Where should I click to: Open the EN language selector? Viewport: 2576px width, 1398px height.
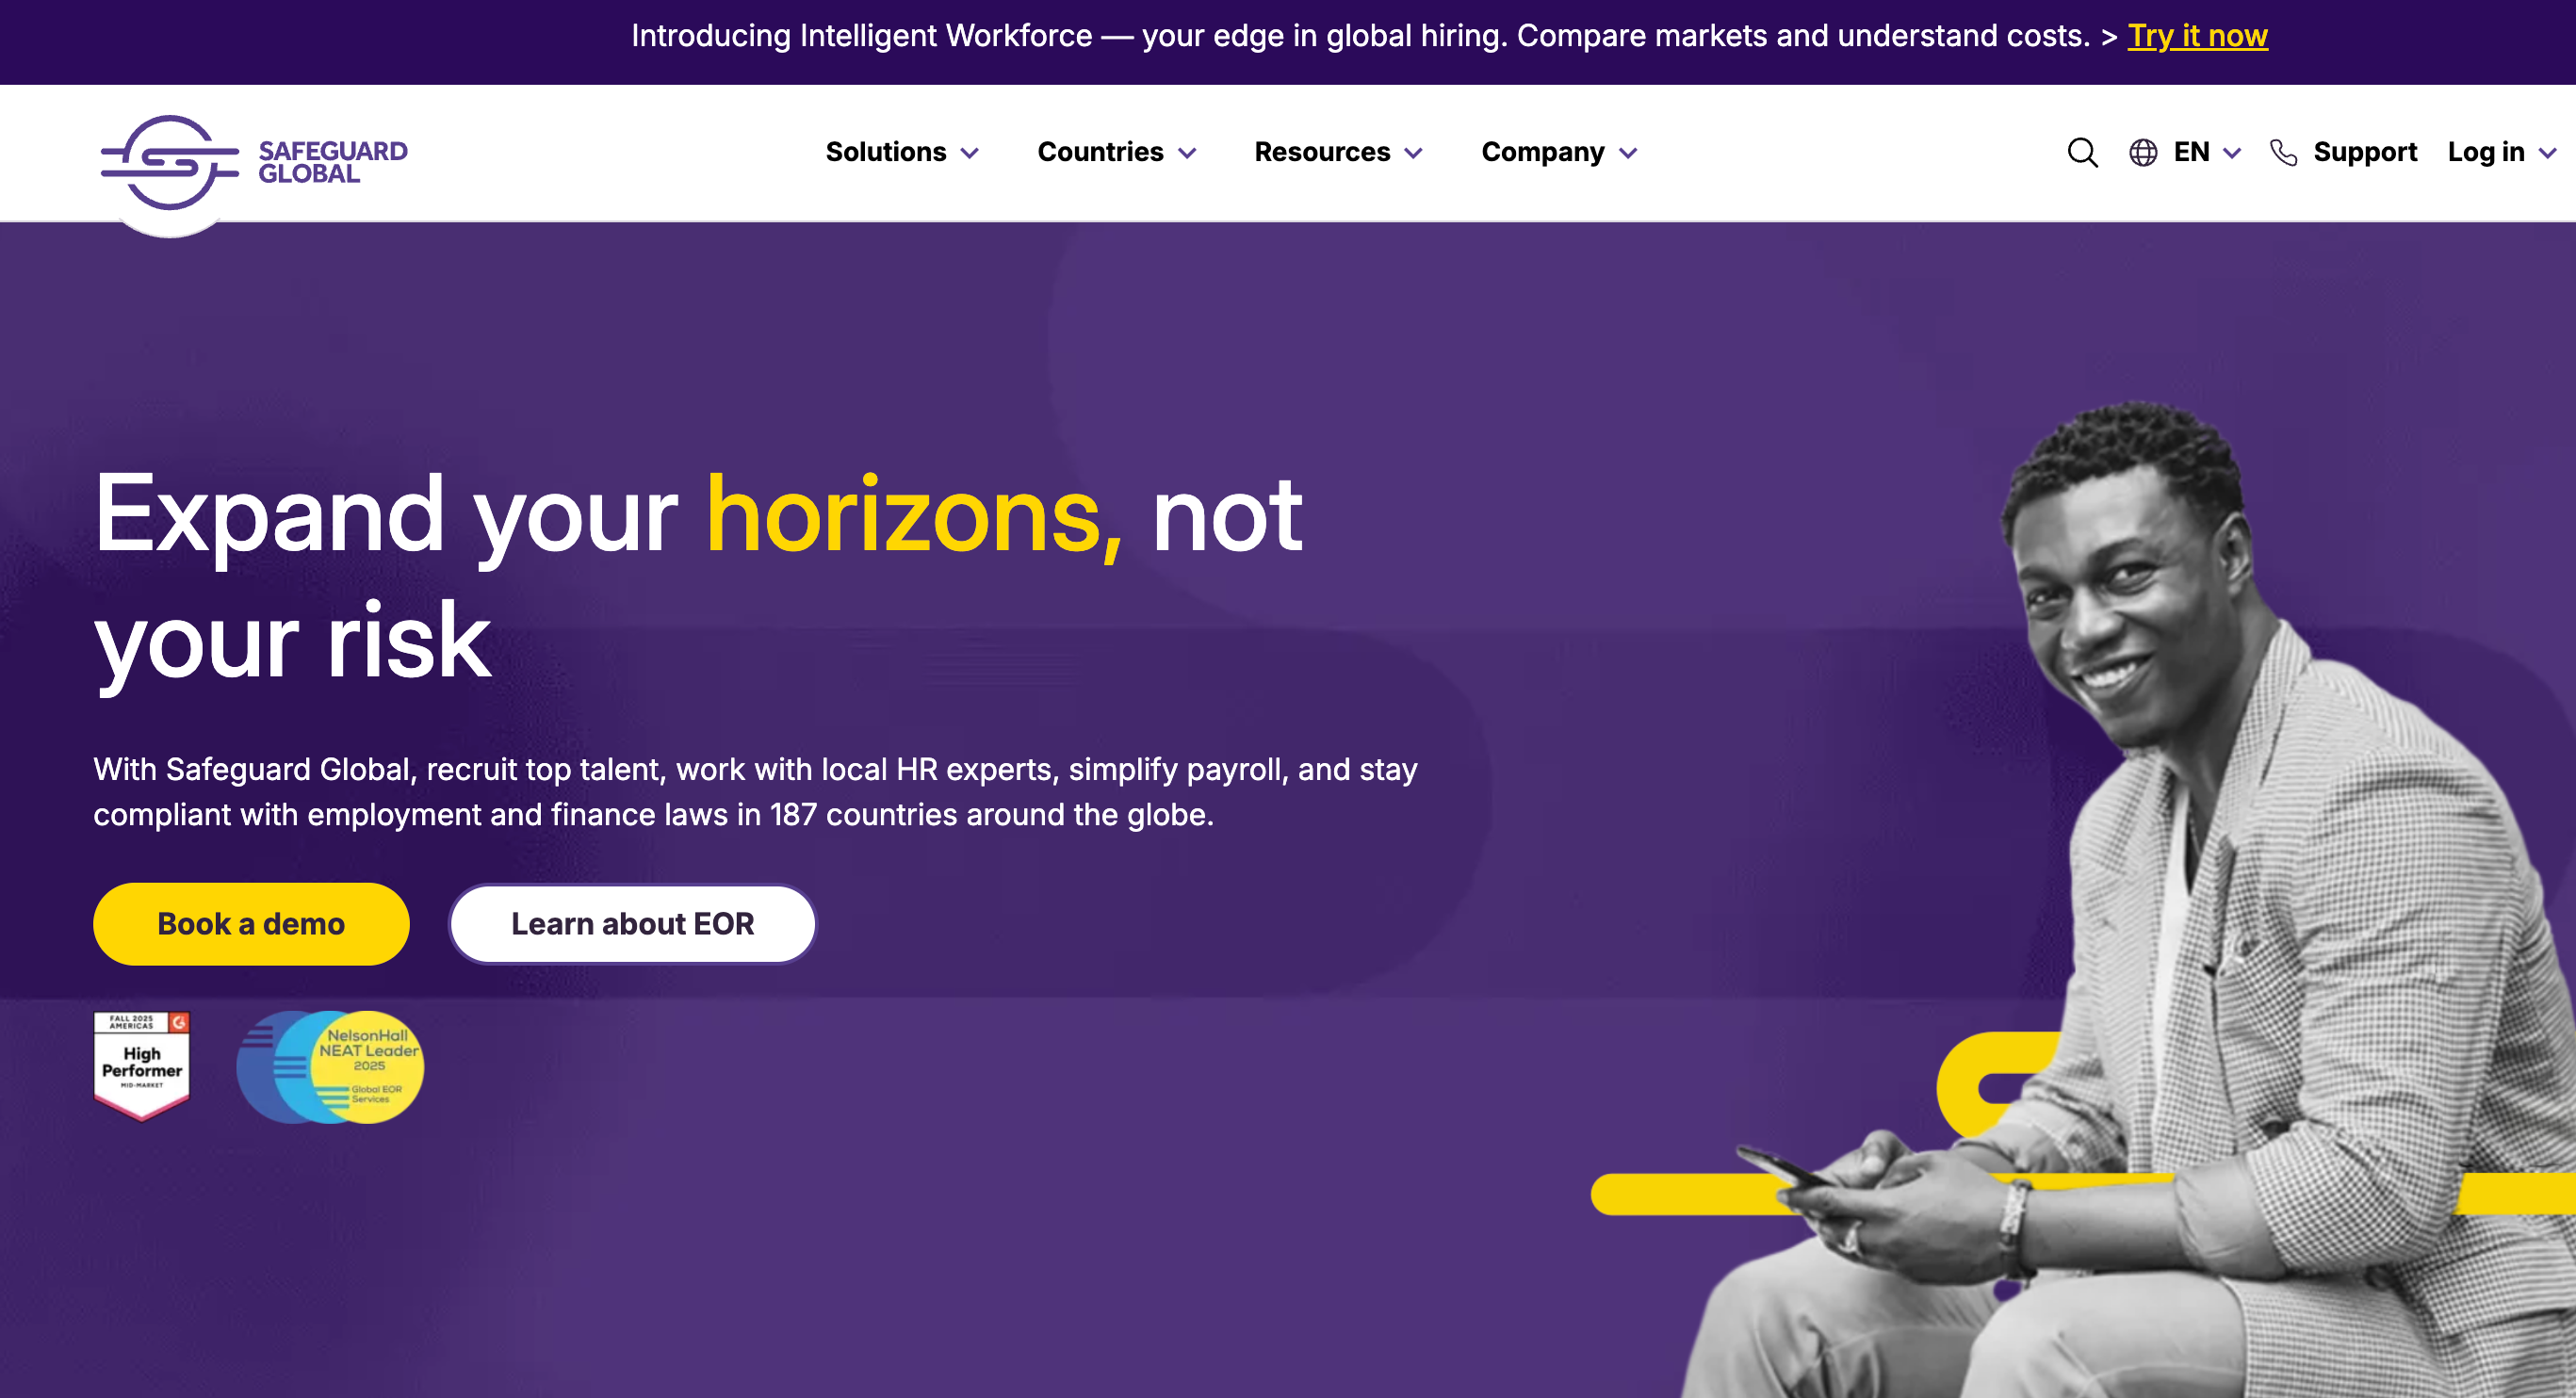point(2207,153)
